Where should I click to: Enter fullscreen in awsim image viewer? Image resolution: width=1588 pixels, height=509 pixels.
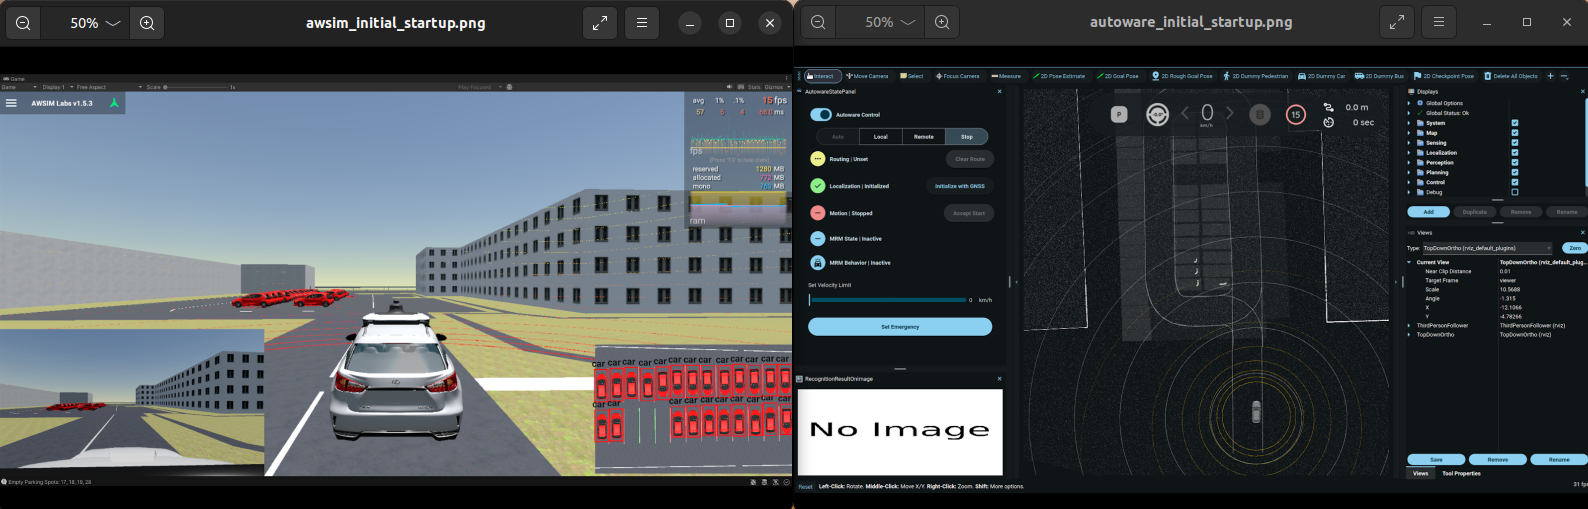pos(600,23)
